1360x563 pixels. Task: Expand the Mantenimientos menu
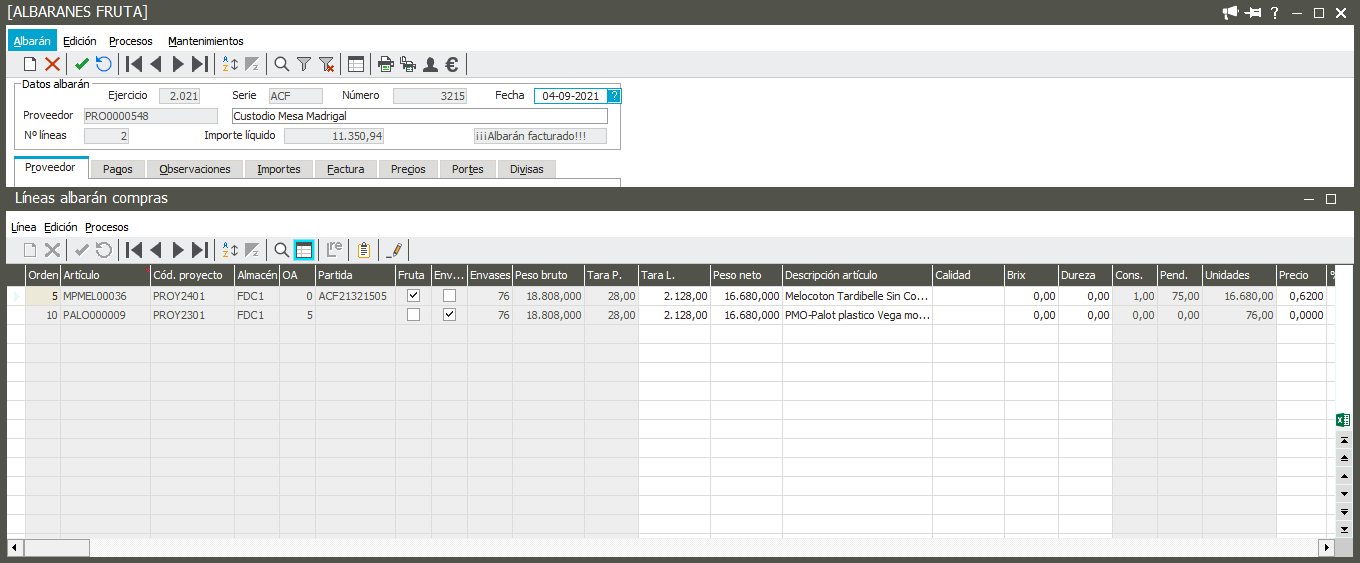point(205,41)
